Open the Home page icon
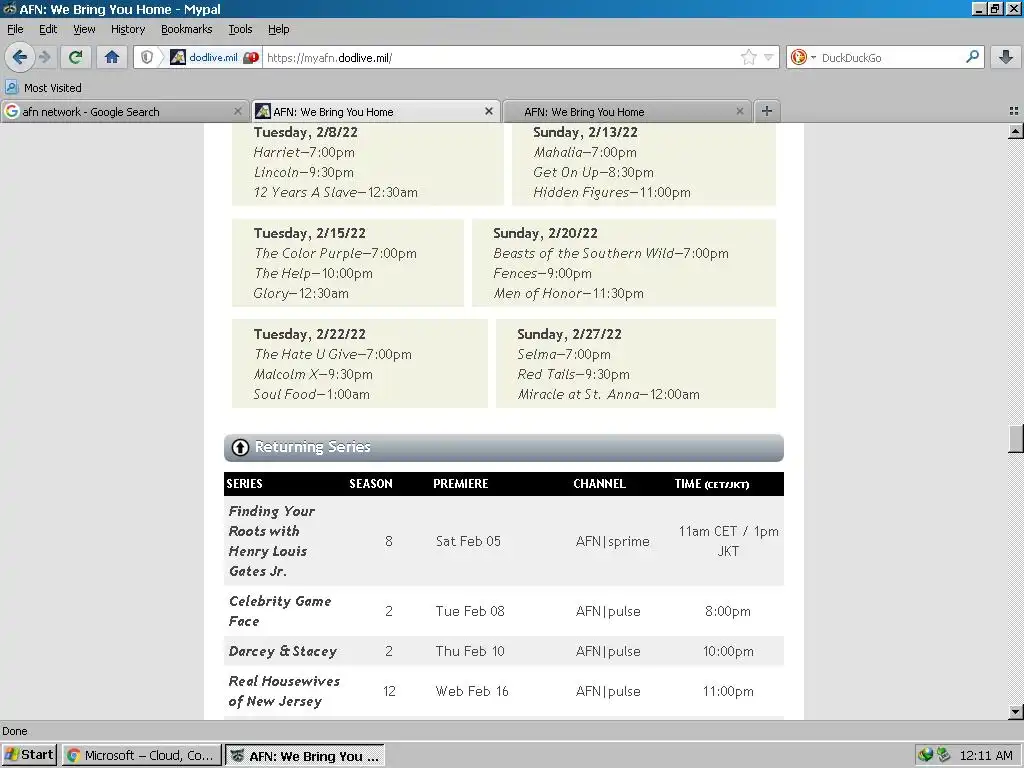 coord(112,57)
